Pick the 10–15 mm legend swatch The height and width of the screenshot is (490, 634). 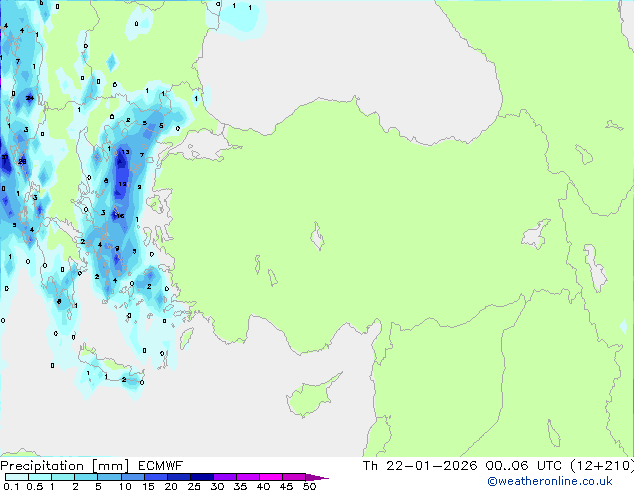(x=132, y=477)
